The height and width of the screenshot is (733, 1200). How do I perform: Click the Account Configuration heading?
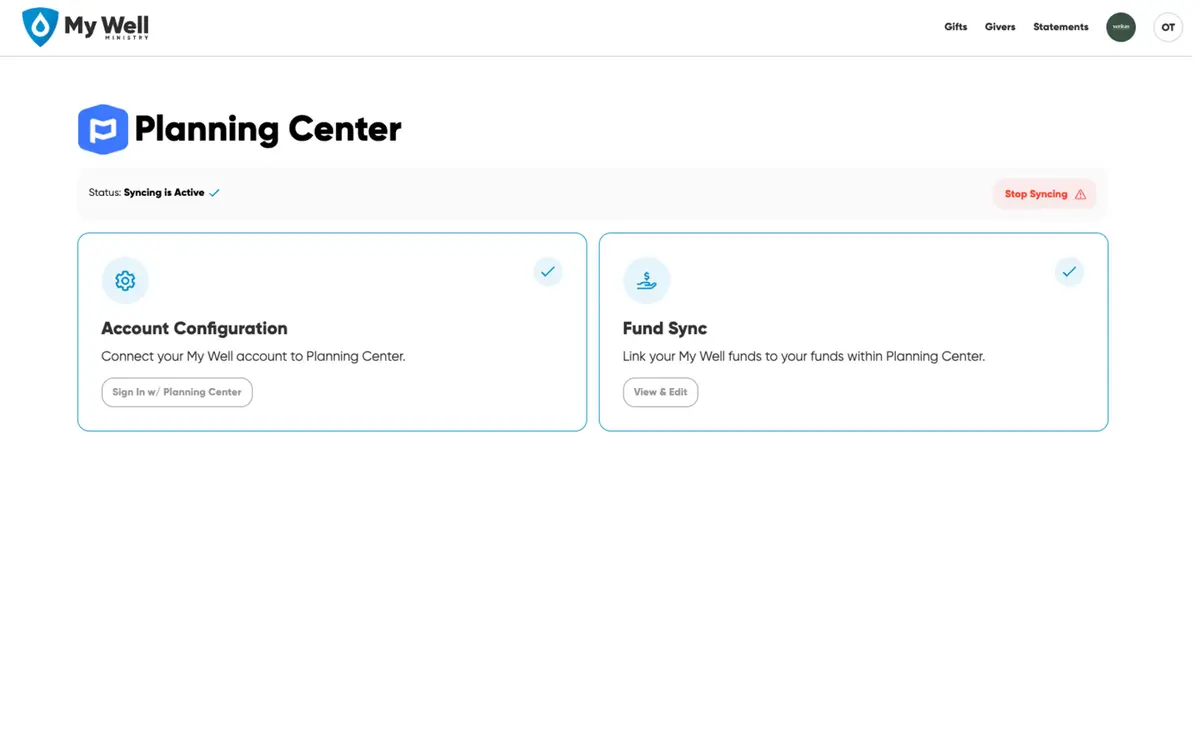point(194,328)
